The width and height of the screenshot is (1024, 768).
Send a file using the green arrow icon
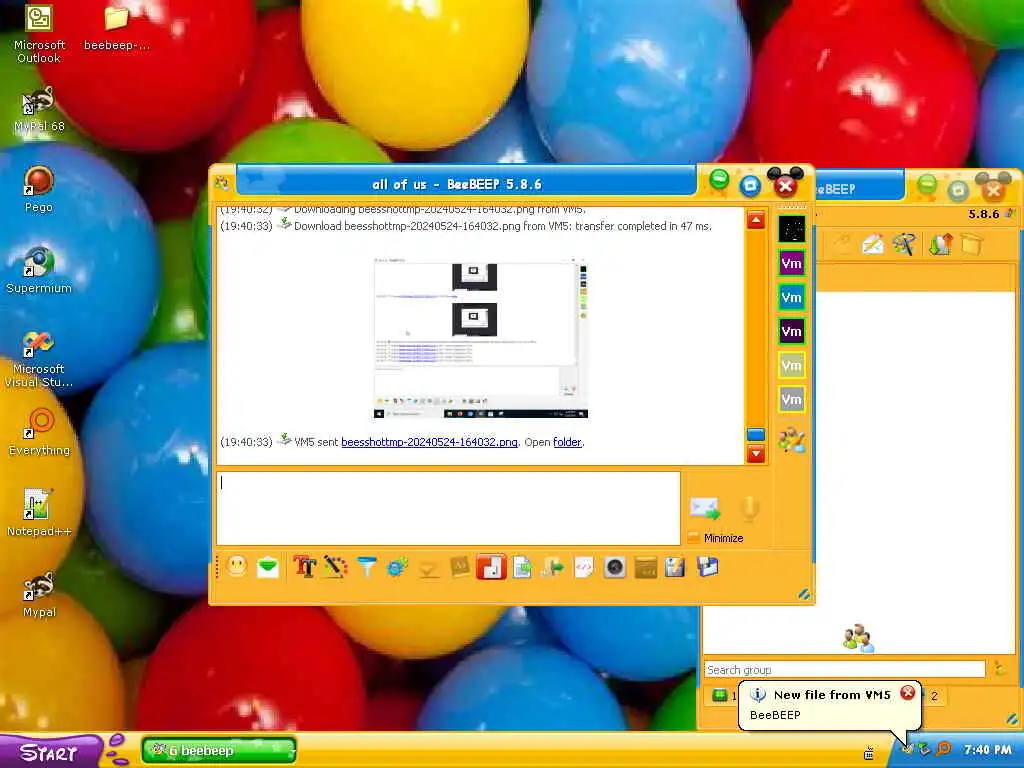(553, 567)
